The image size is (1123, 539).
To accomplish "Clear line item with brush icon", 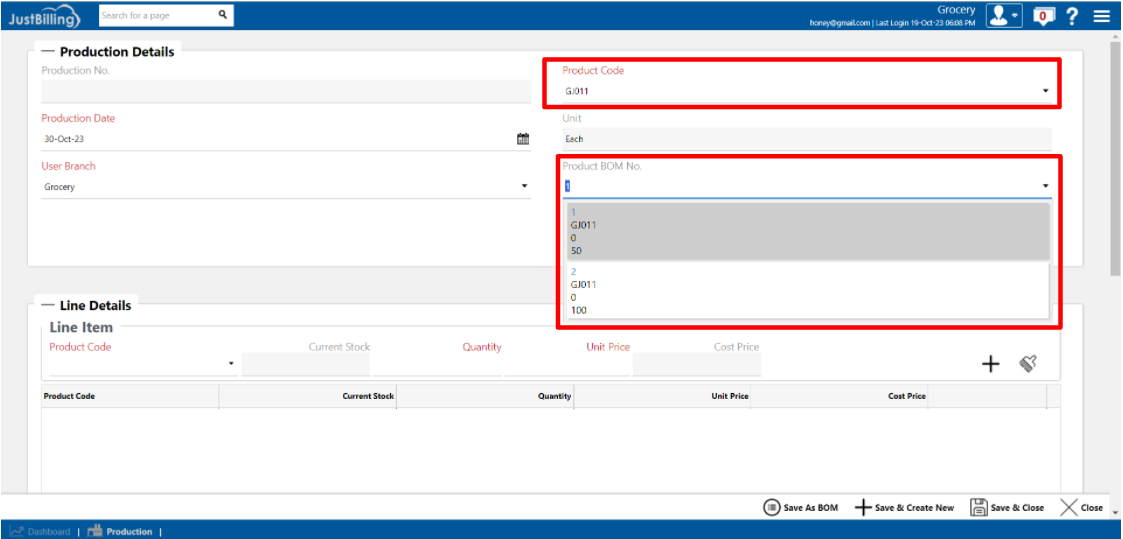I will pos(1027,364).
